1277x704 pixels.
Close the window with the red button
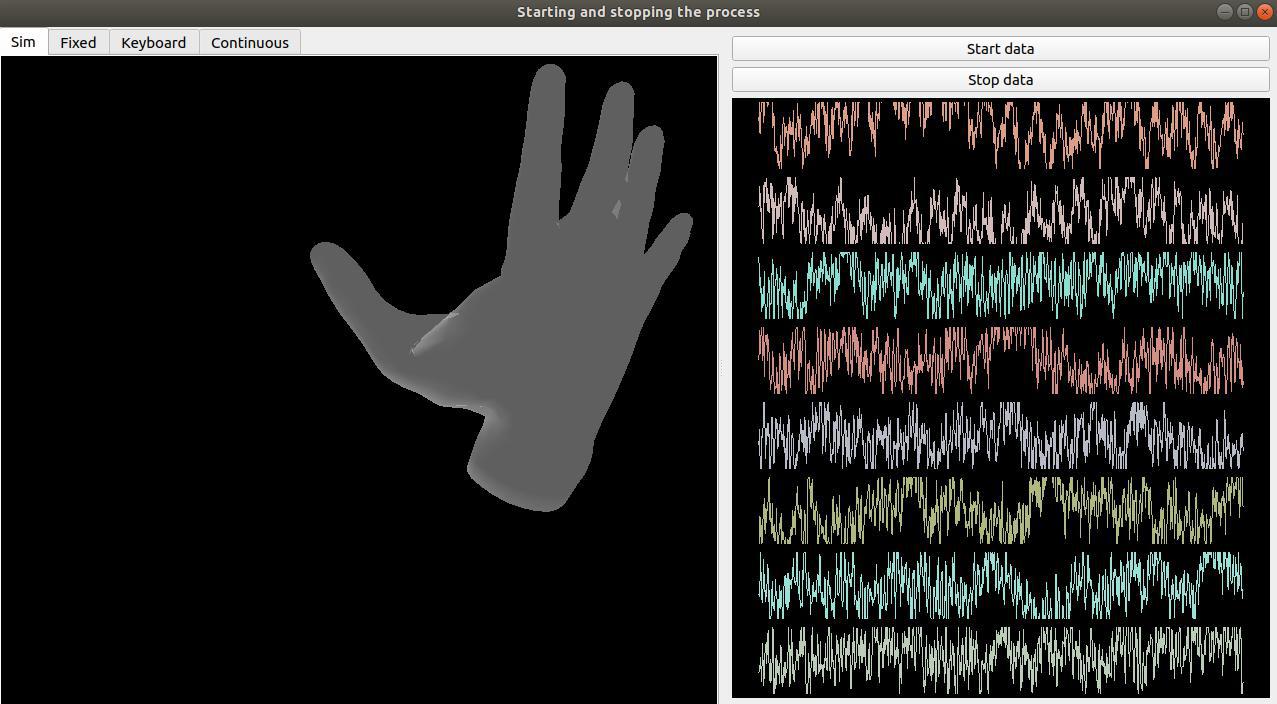point(1264,12)
